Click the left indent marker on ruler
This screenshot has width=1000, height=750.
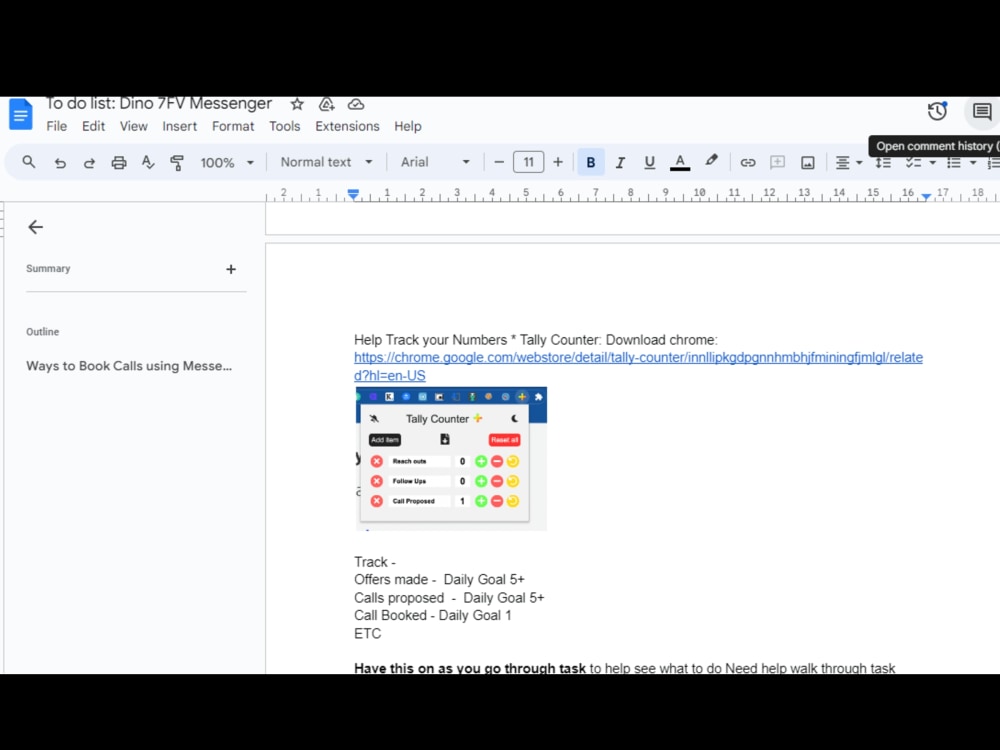pos(353,194)
